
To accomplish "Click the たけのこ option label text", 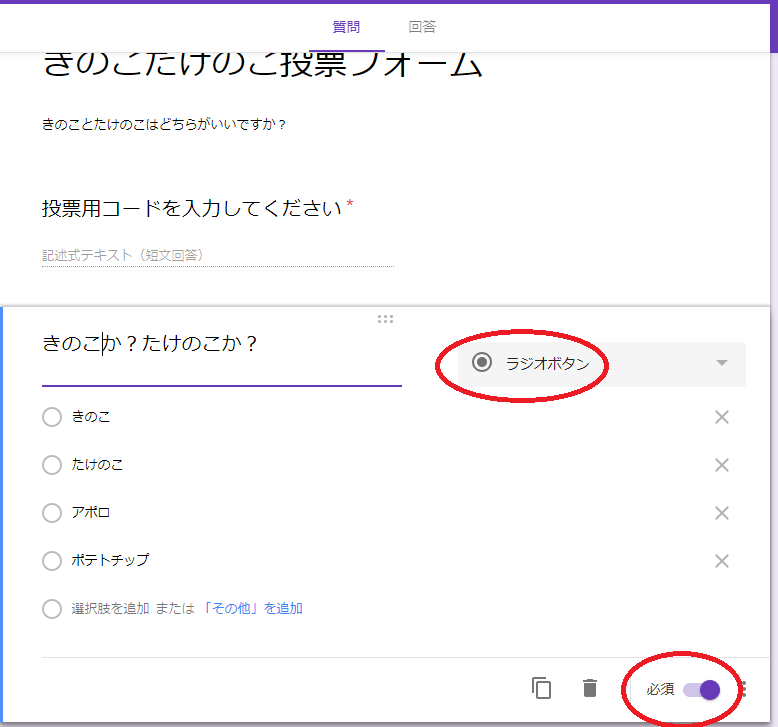I will click(97, 464).
